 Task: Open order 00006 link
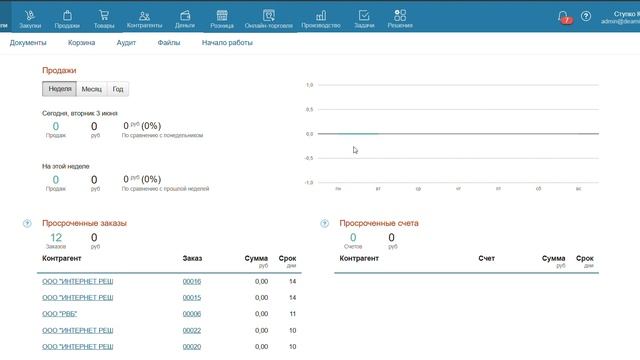pyautogui.click(x=192, y=314)
